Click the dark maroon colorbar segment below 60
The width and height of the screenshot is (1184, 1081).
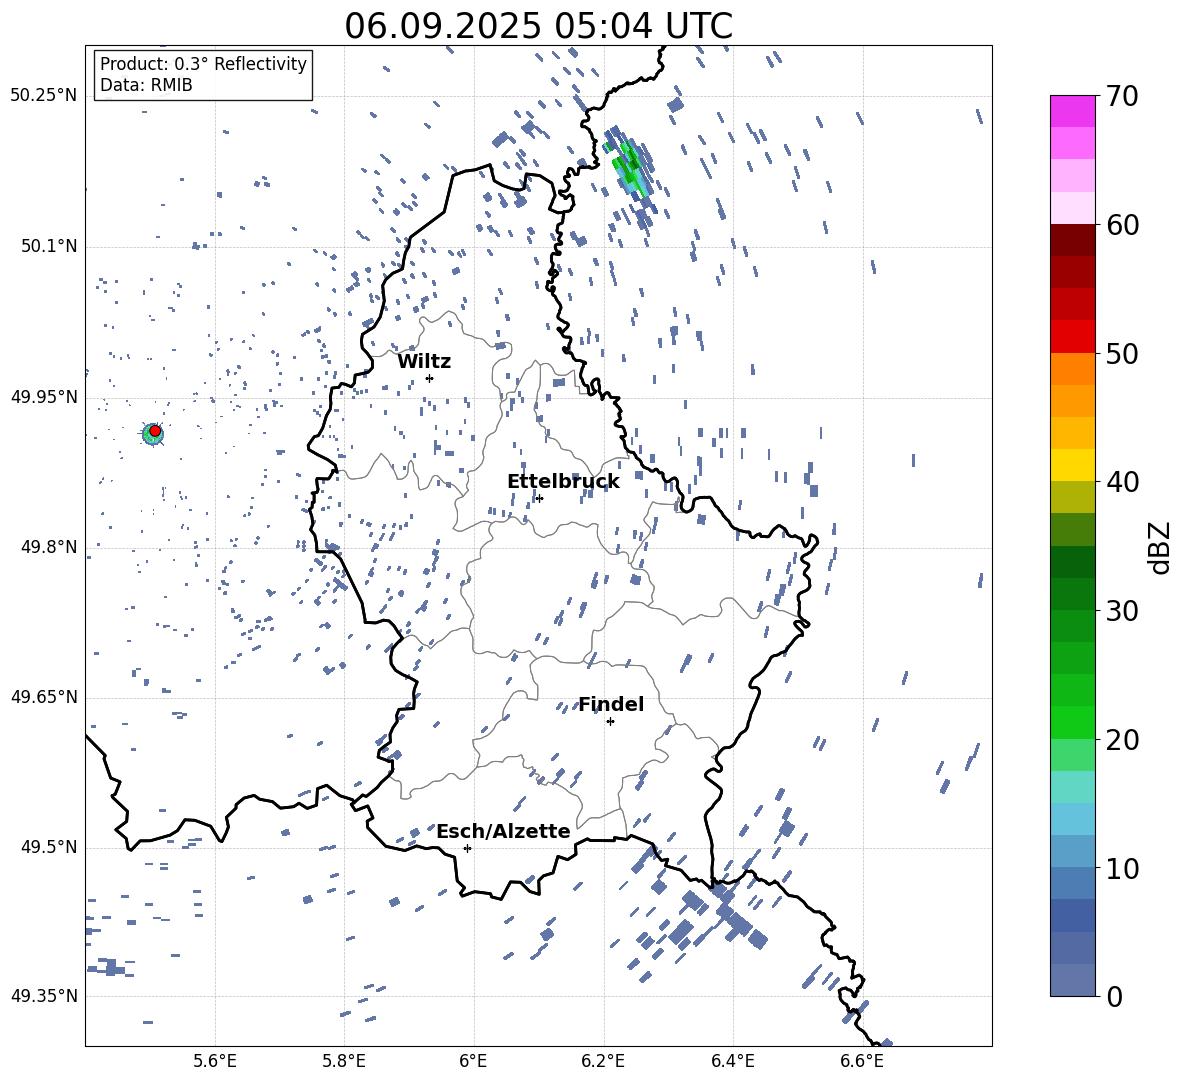tap(1072, 240)
